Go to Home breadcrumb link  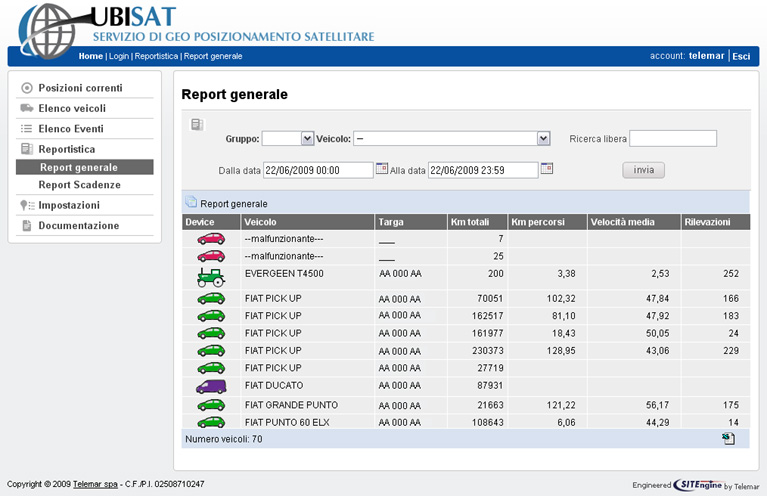(90, 56)
